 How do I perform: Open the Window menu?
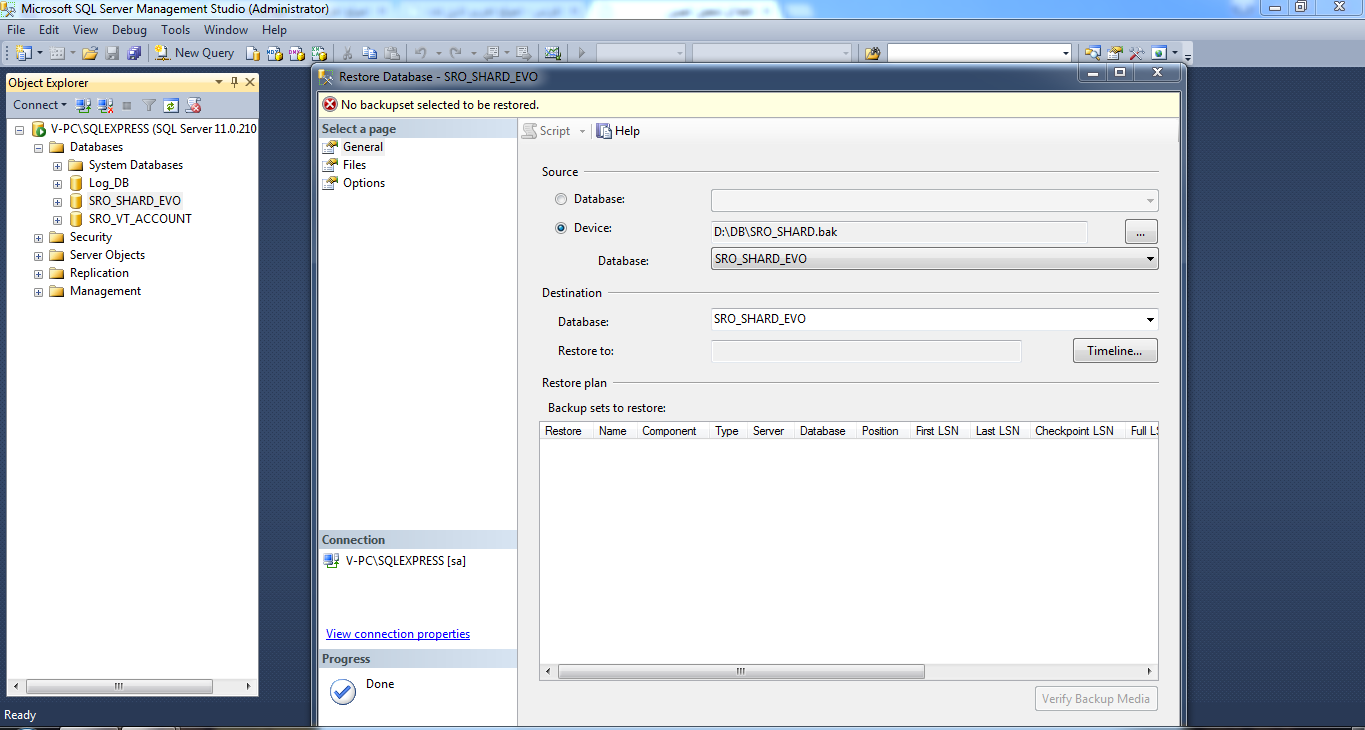point(226,30)
